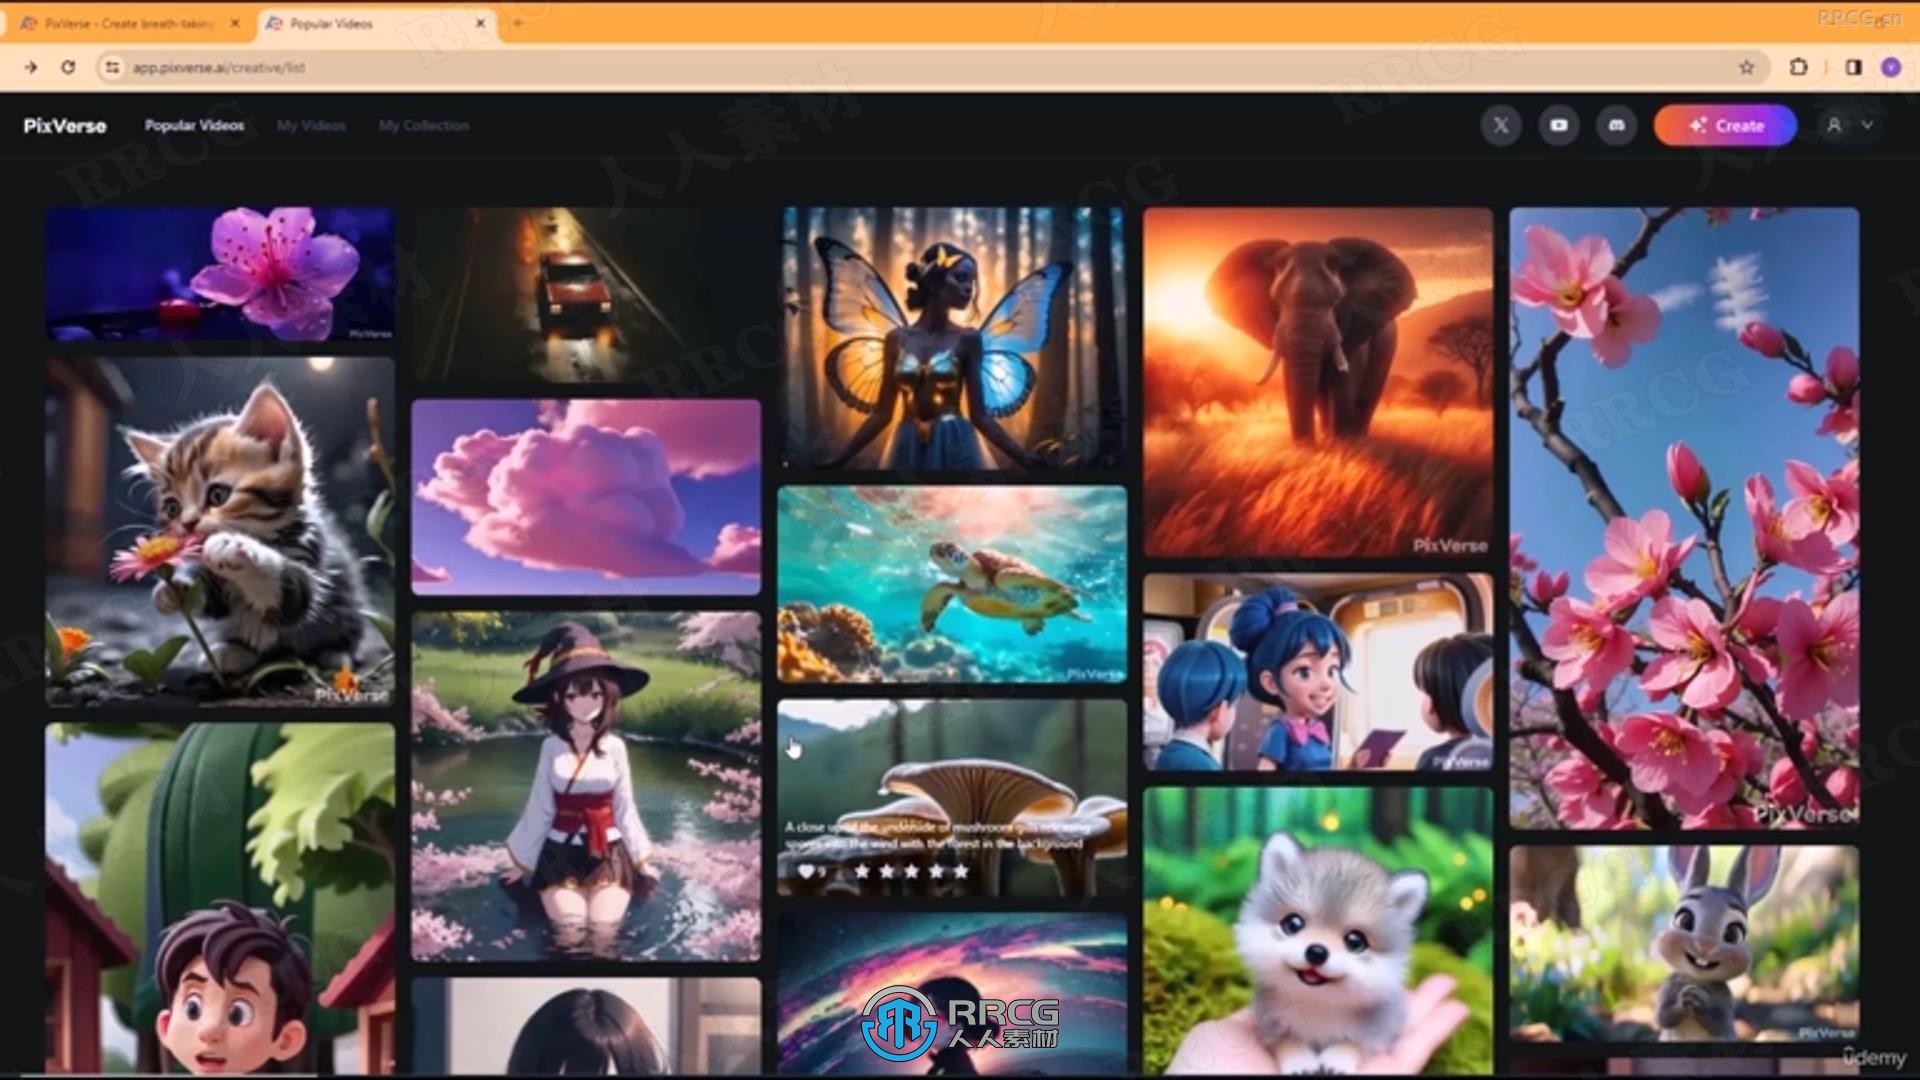The image size is (1920, 1080).
Task: Click the browser forward arrow
Action: click(x=30, y=67)
